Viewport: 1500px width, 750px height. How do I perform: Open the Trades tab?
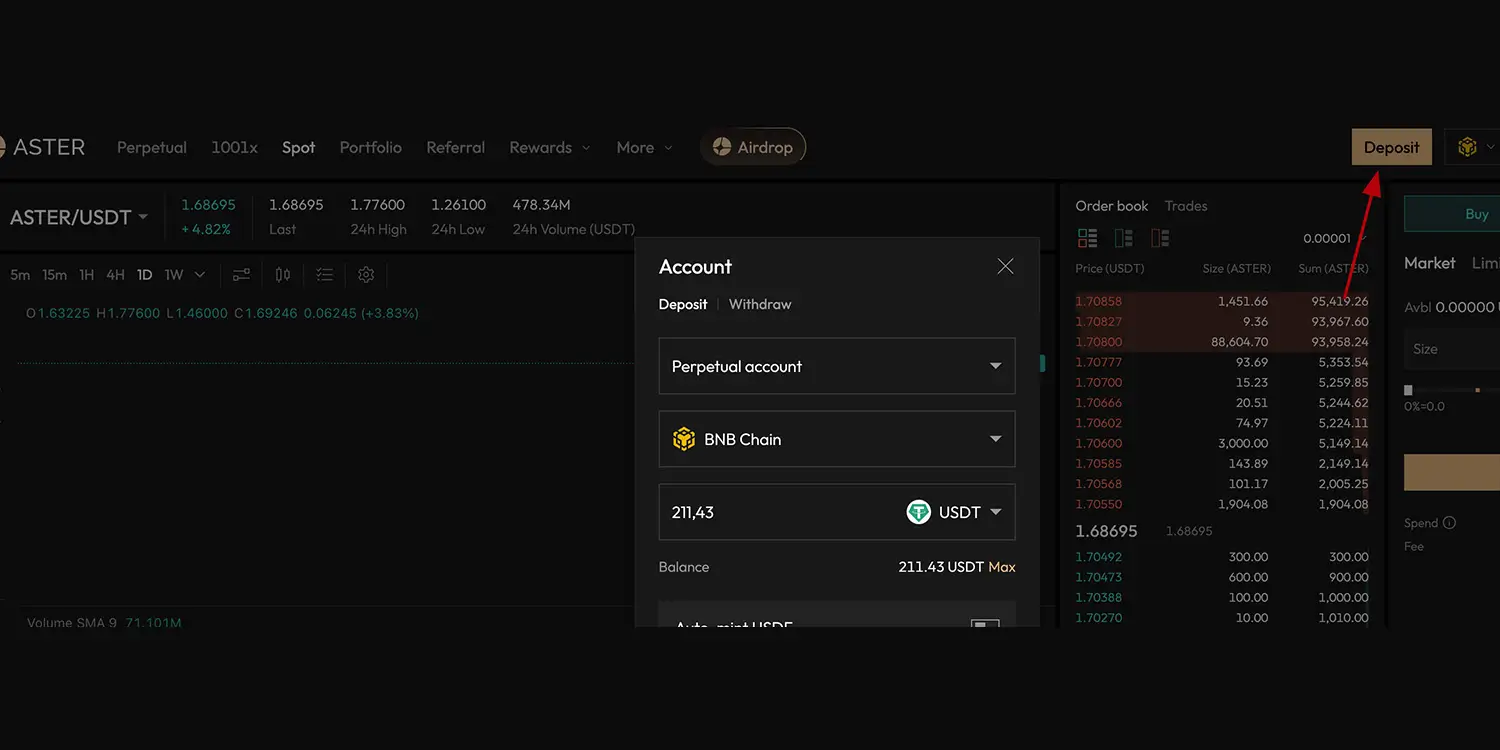[x=1186, y=206]
